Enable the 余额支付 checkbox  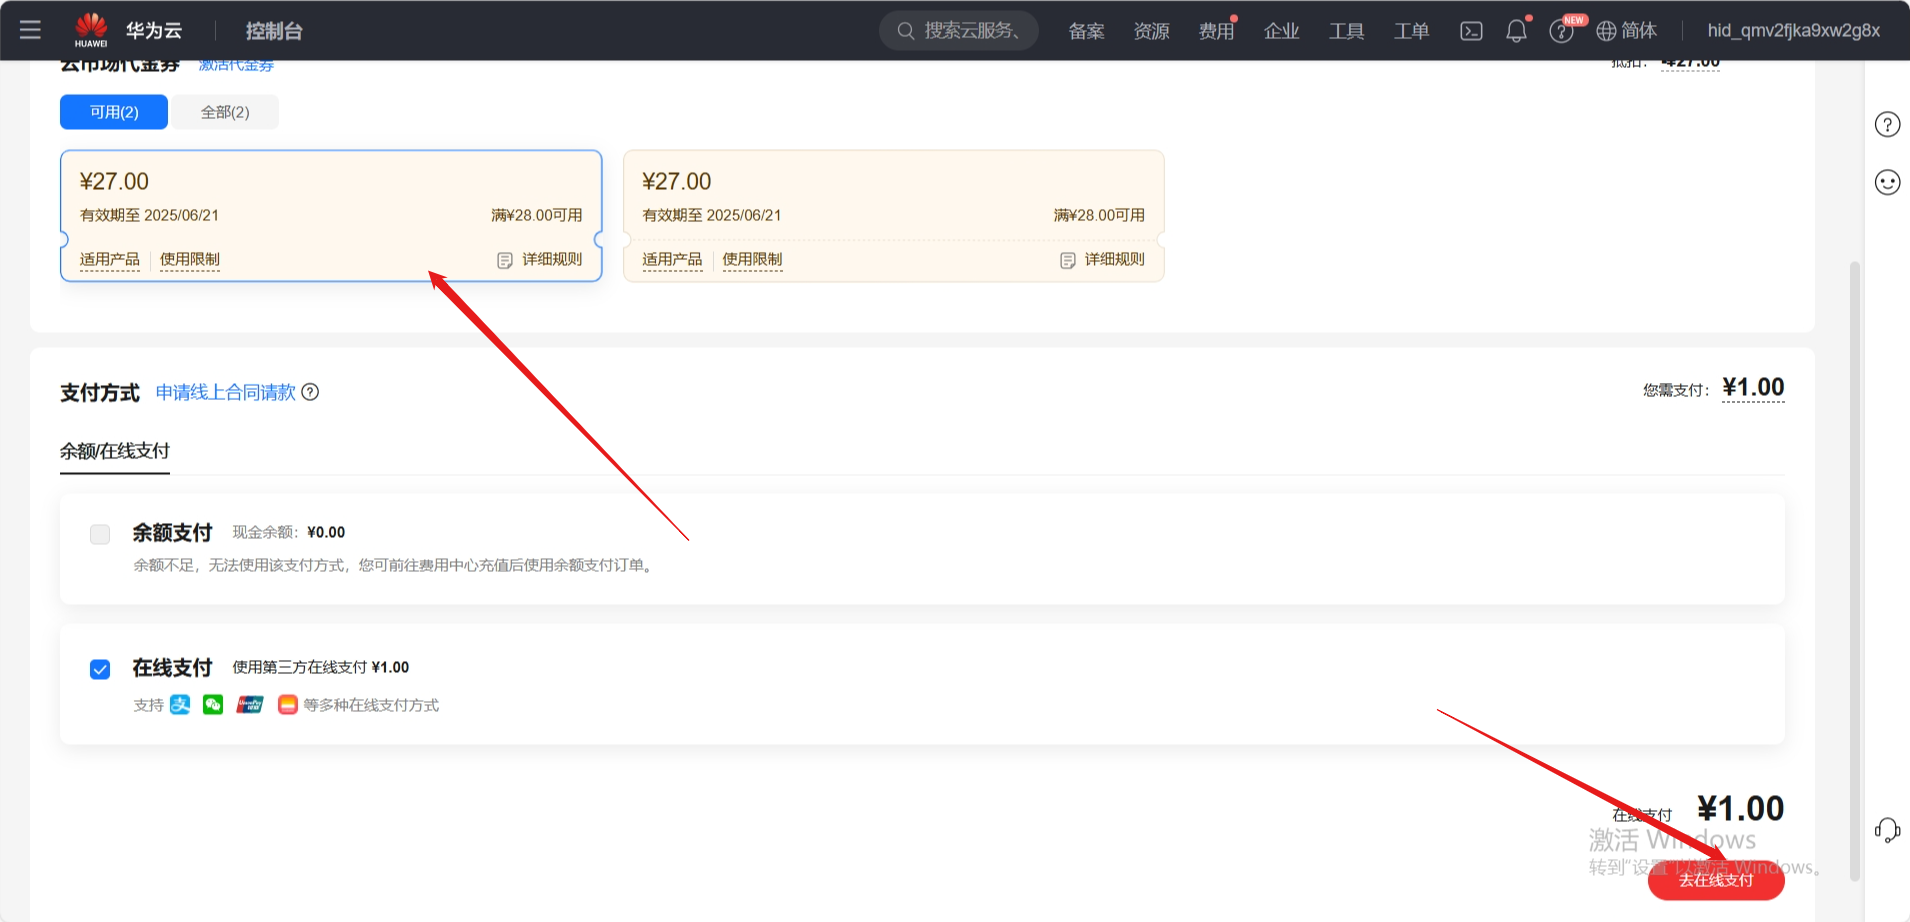click(x=100, y=534)
